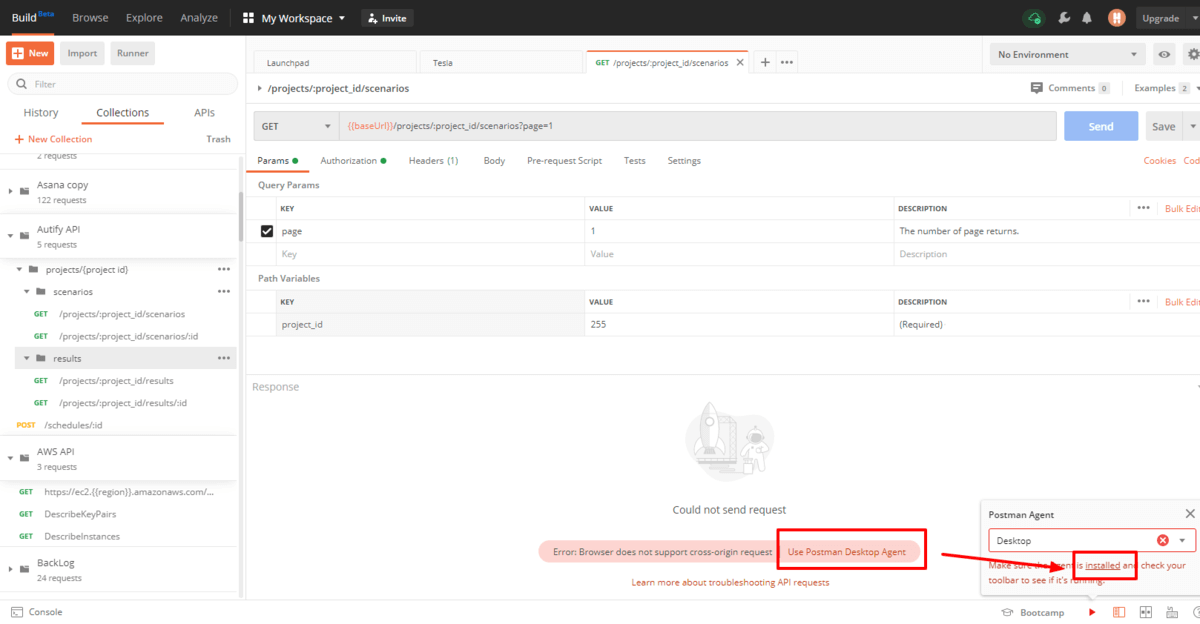Click the Import button
Viewport: 1200px width, 624px height.
coord(82,53)
